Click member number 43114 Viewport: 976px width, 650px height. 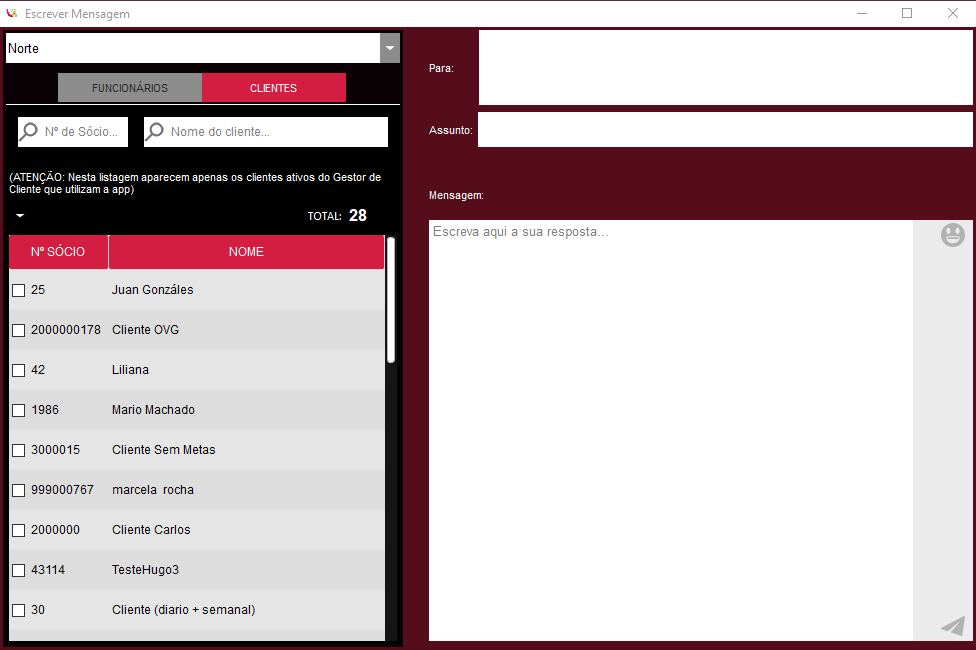click(48, 570)
